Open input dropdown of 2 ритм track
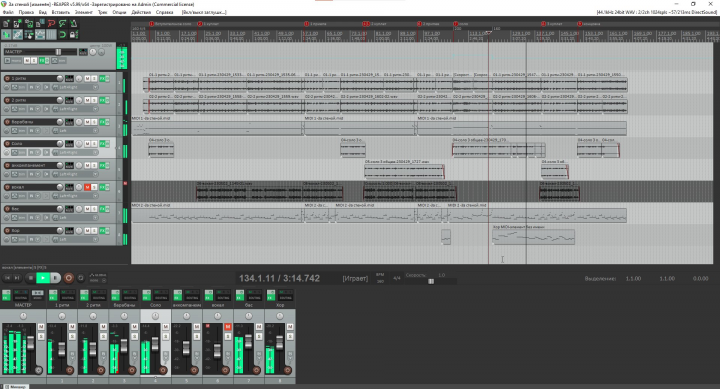 coord(75,109)
